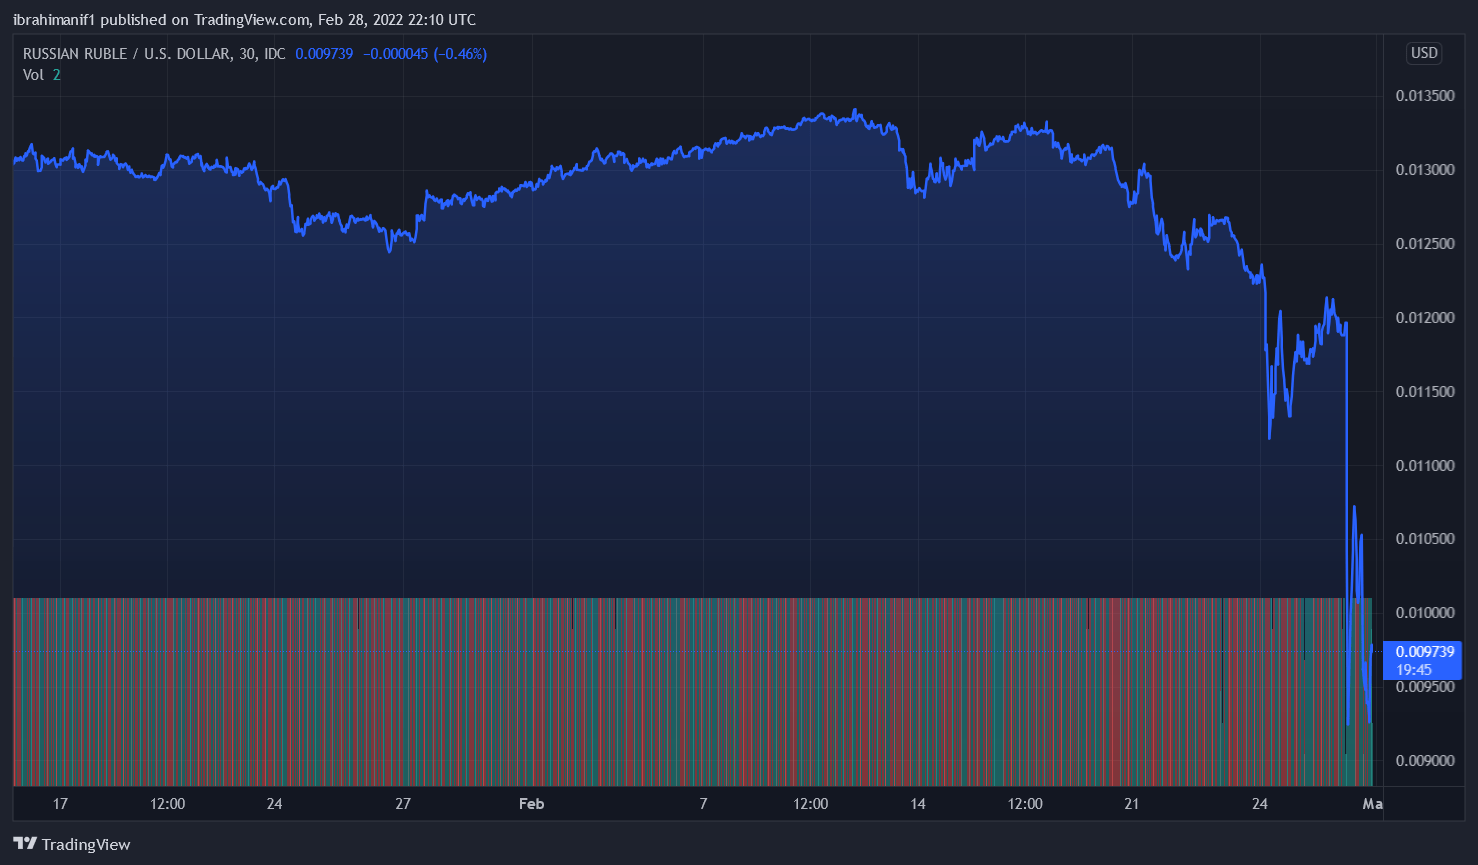Click the Vol indicator label
Screen dimensions: 1478x865
pyautogui.click(x=33, y=75)
